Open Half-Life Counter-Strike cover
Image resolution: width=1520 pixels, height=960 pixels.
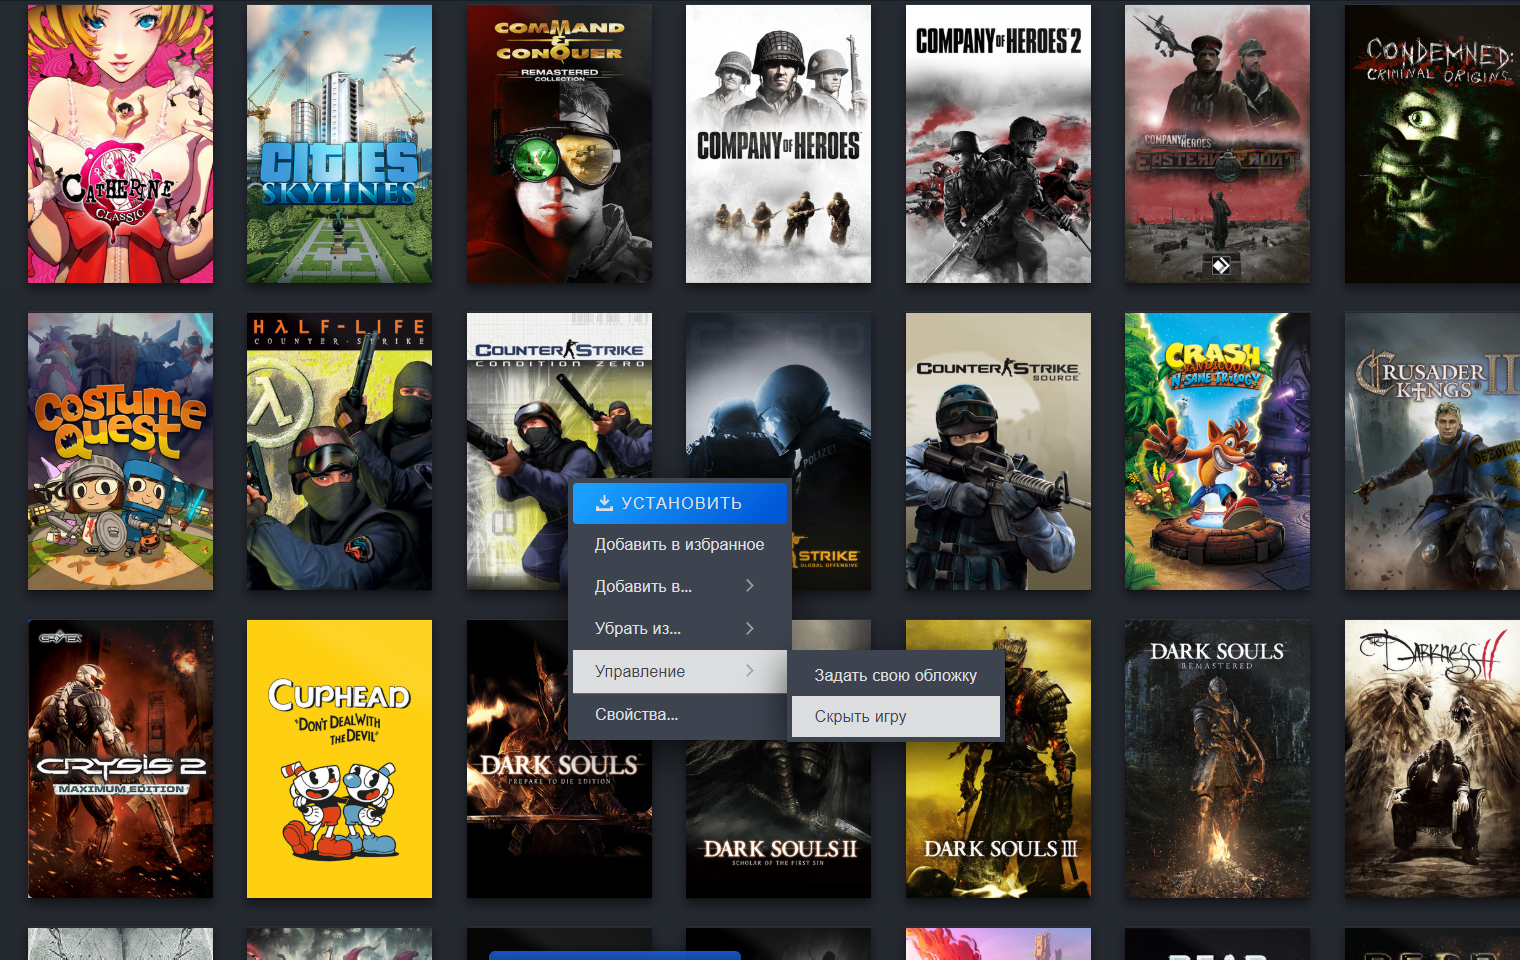point(339,451)
